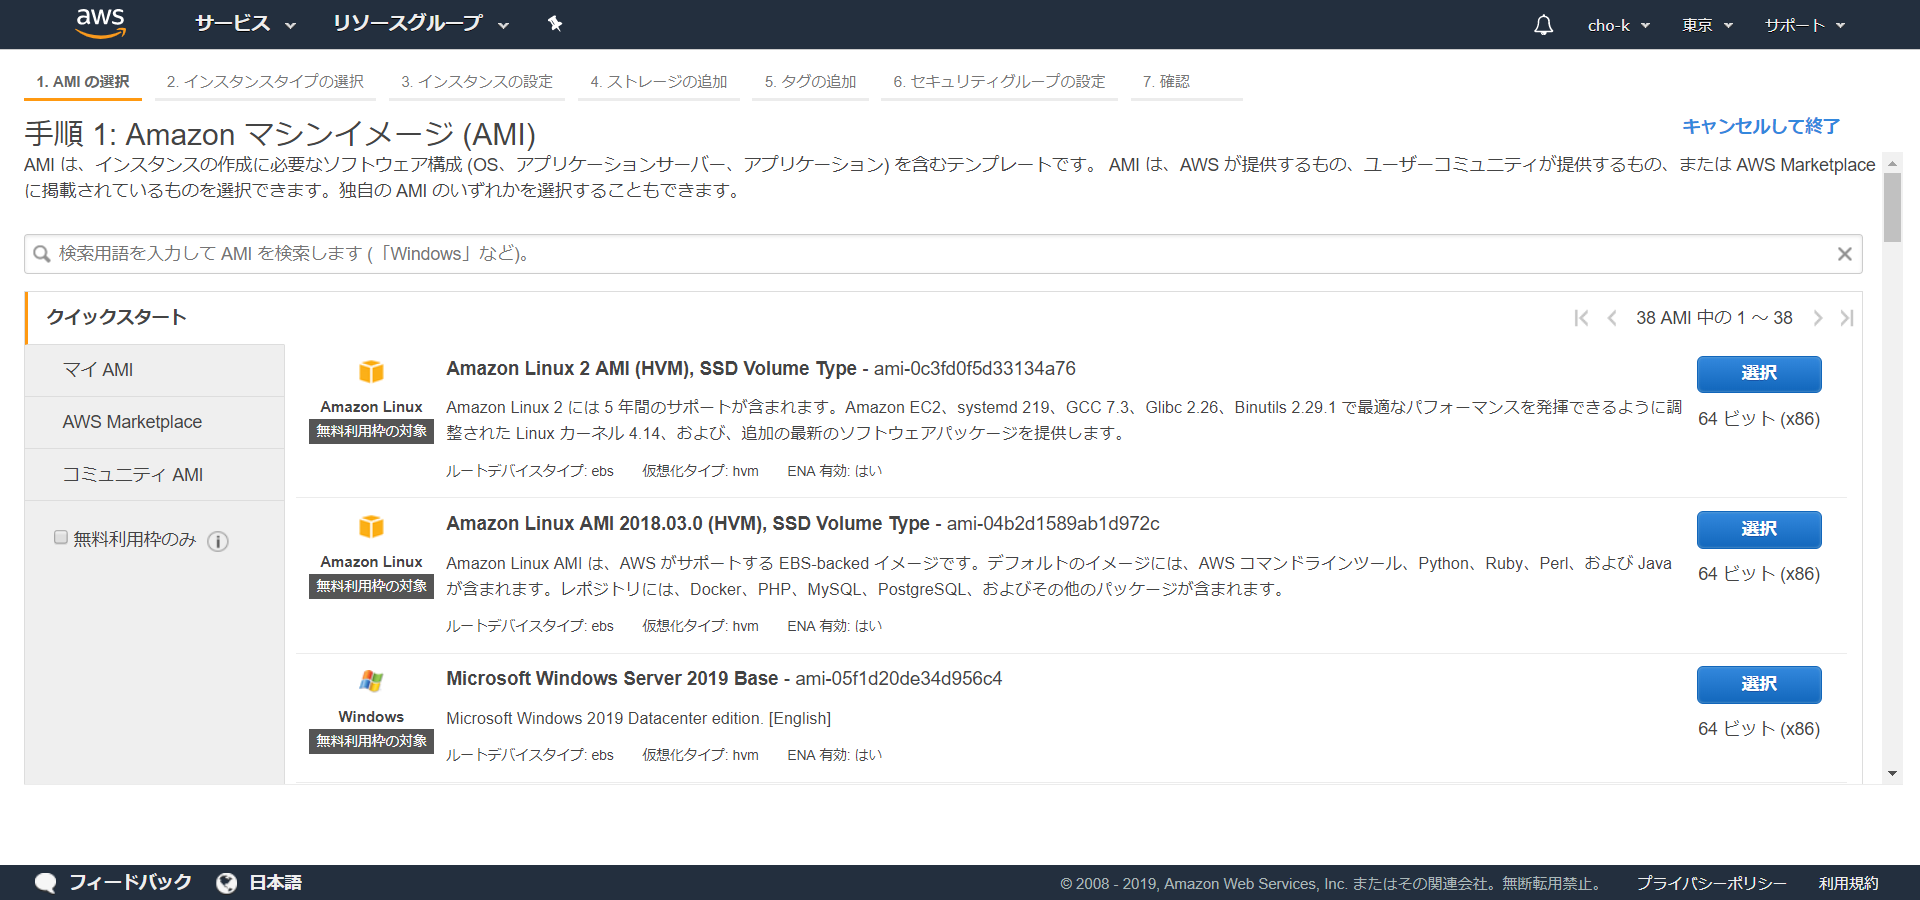Screen dimensions: 1920x900
Task: Open the プライバシーポリシー link
Action: 1711,884
